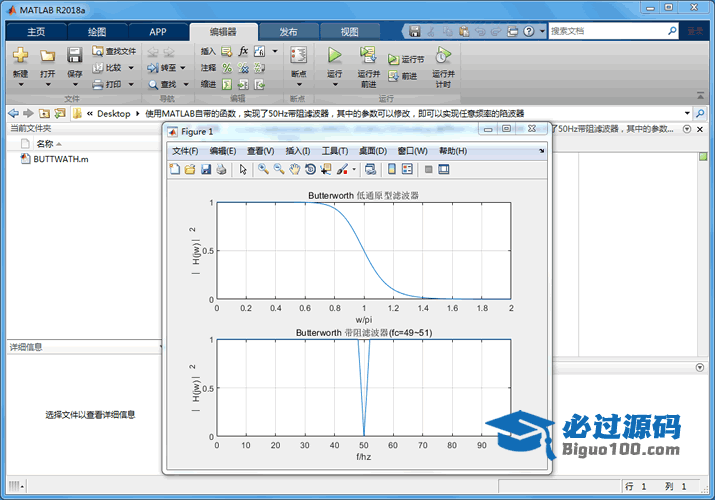Select BUTTWATH.m in the Current Folder list

[x=60, y=159]
